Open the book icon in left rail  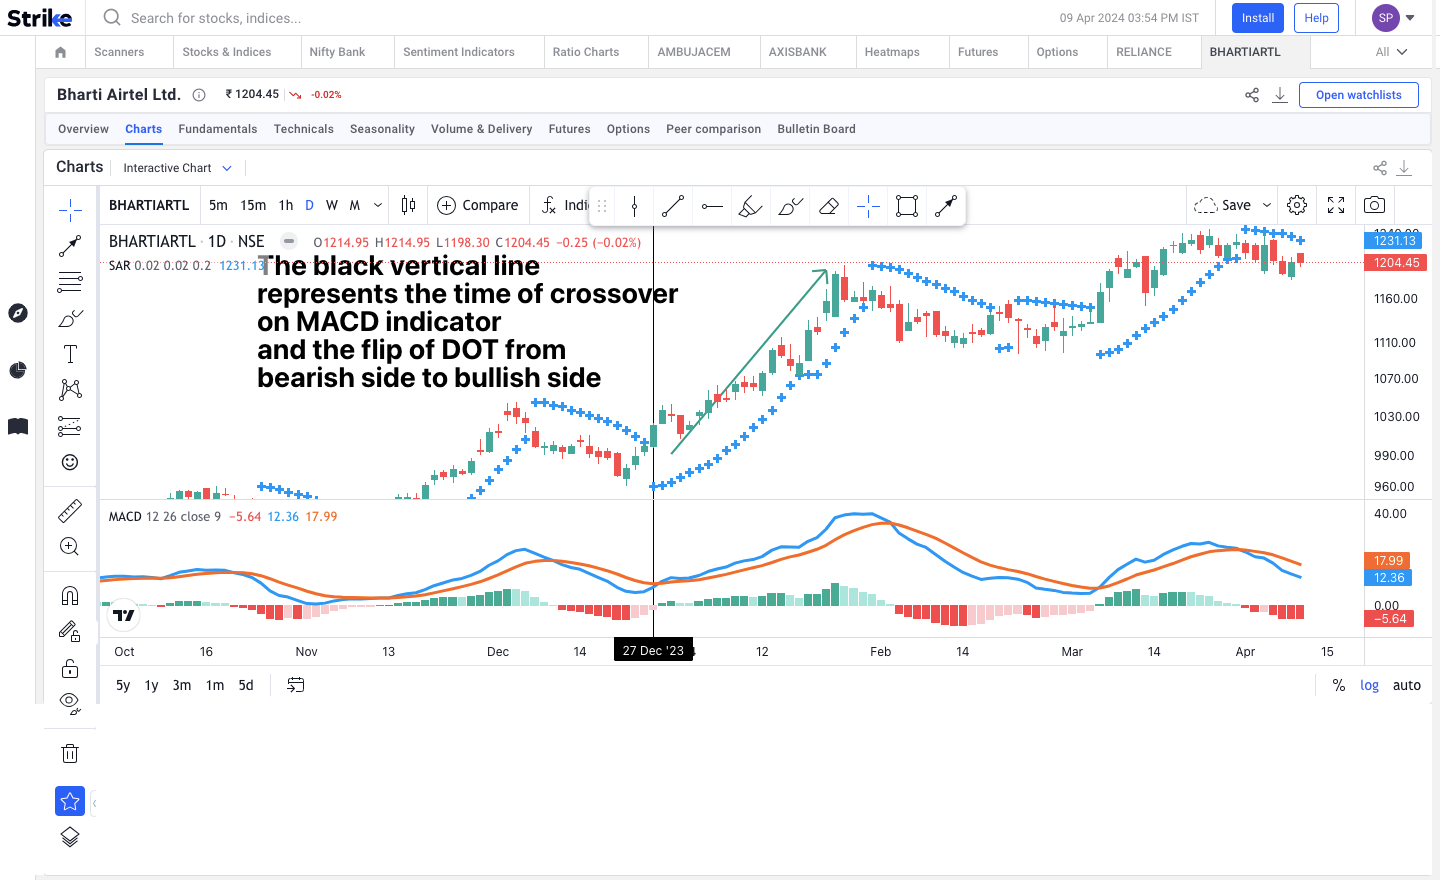[18, 426]
